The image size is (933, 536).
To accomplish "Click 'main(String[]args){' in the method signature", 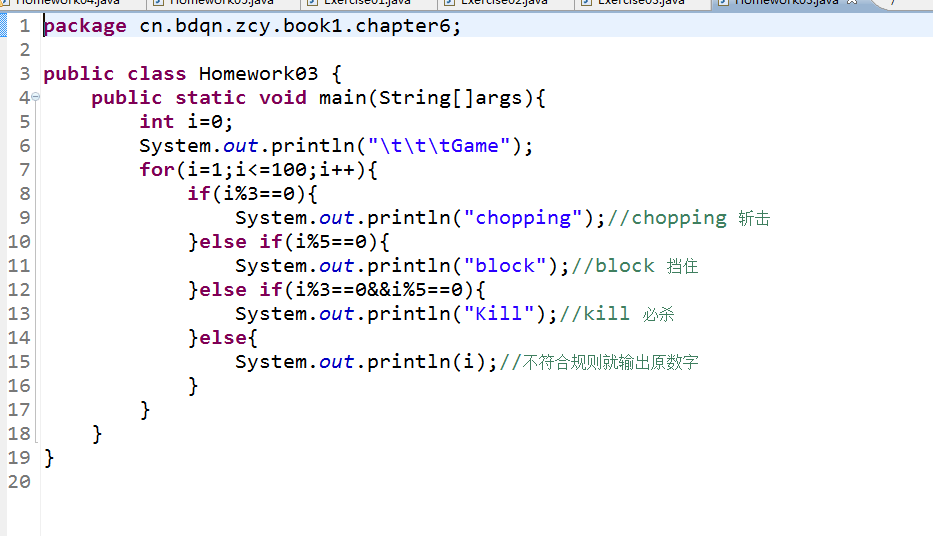I will pyautogui.click(x=432, y=98).
